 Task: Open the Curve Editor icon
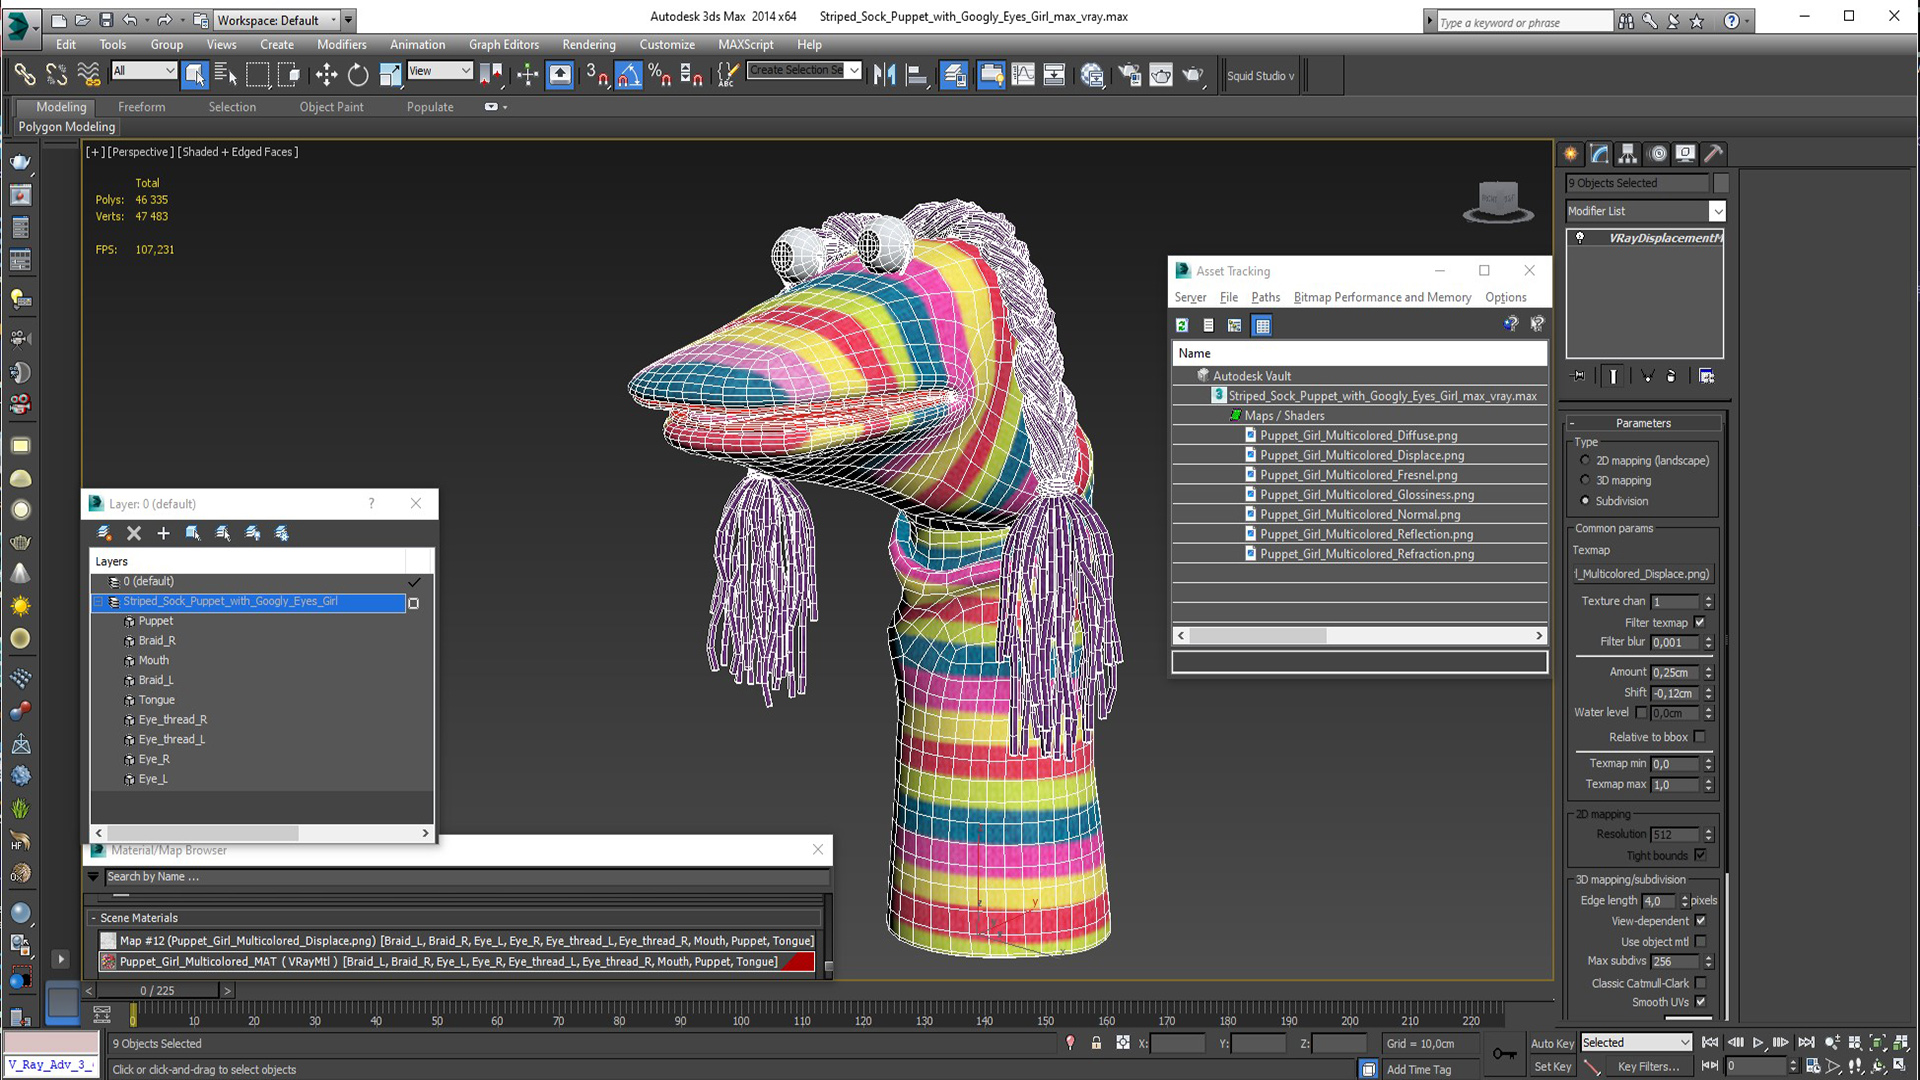tap(1023, 75)
